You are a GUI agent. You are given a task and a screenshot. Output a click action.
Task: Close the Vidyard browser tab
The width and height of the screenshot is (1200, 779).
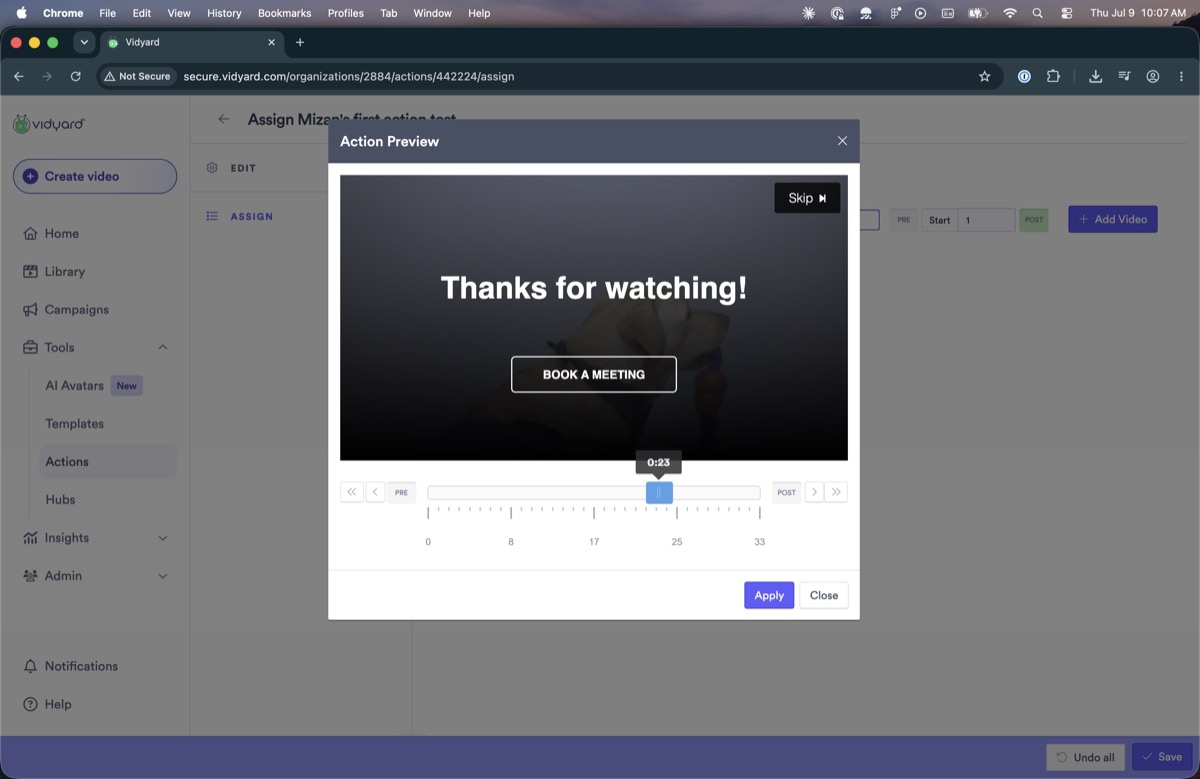click(271, 42)
